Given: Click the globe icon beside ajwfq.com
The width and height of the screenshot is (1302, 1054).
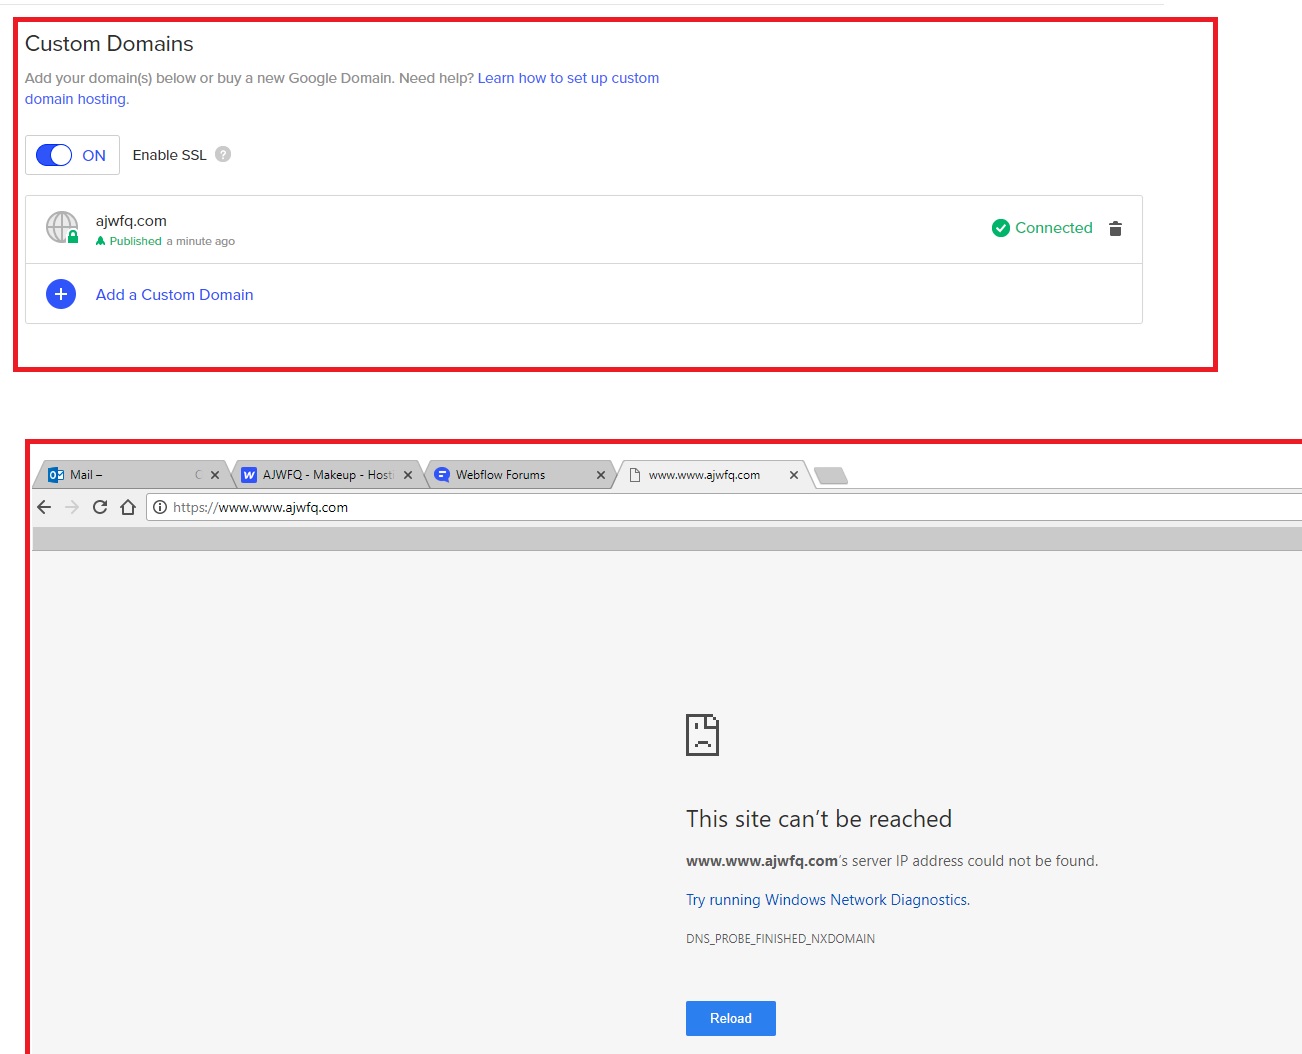Looking at the screenshot, I should click(62, 227).
